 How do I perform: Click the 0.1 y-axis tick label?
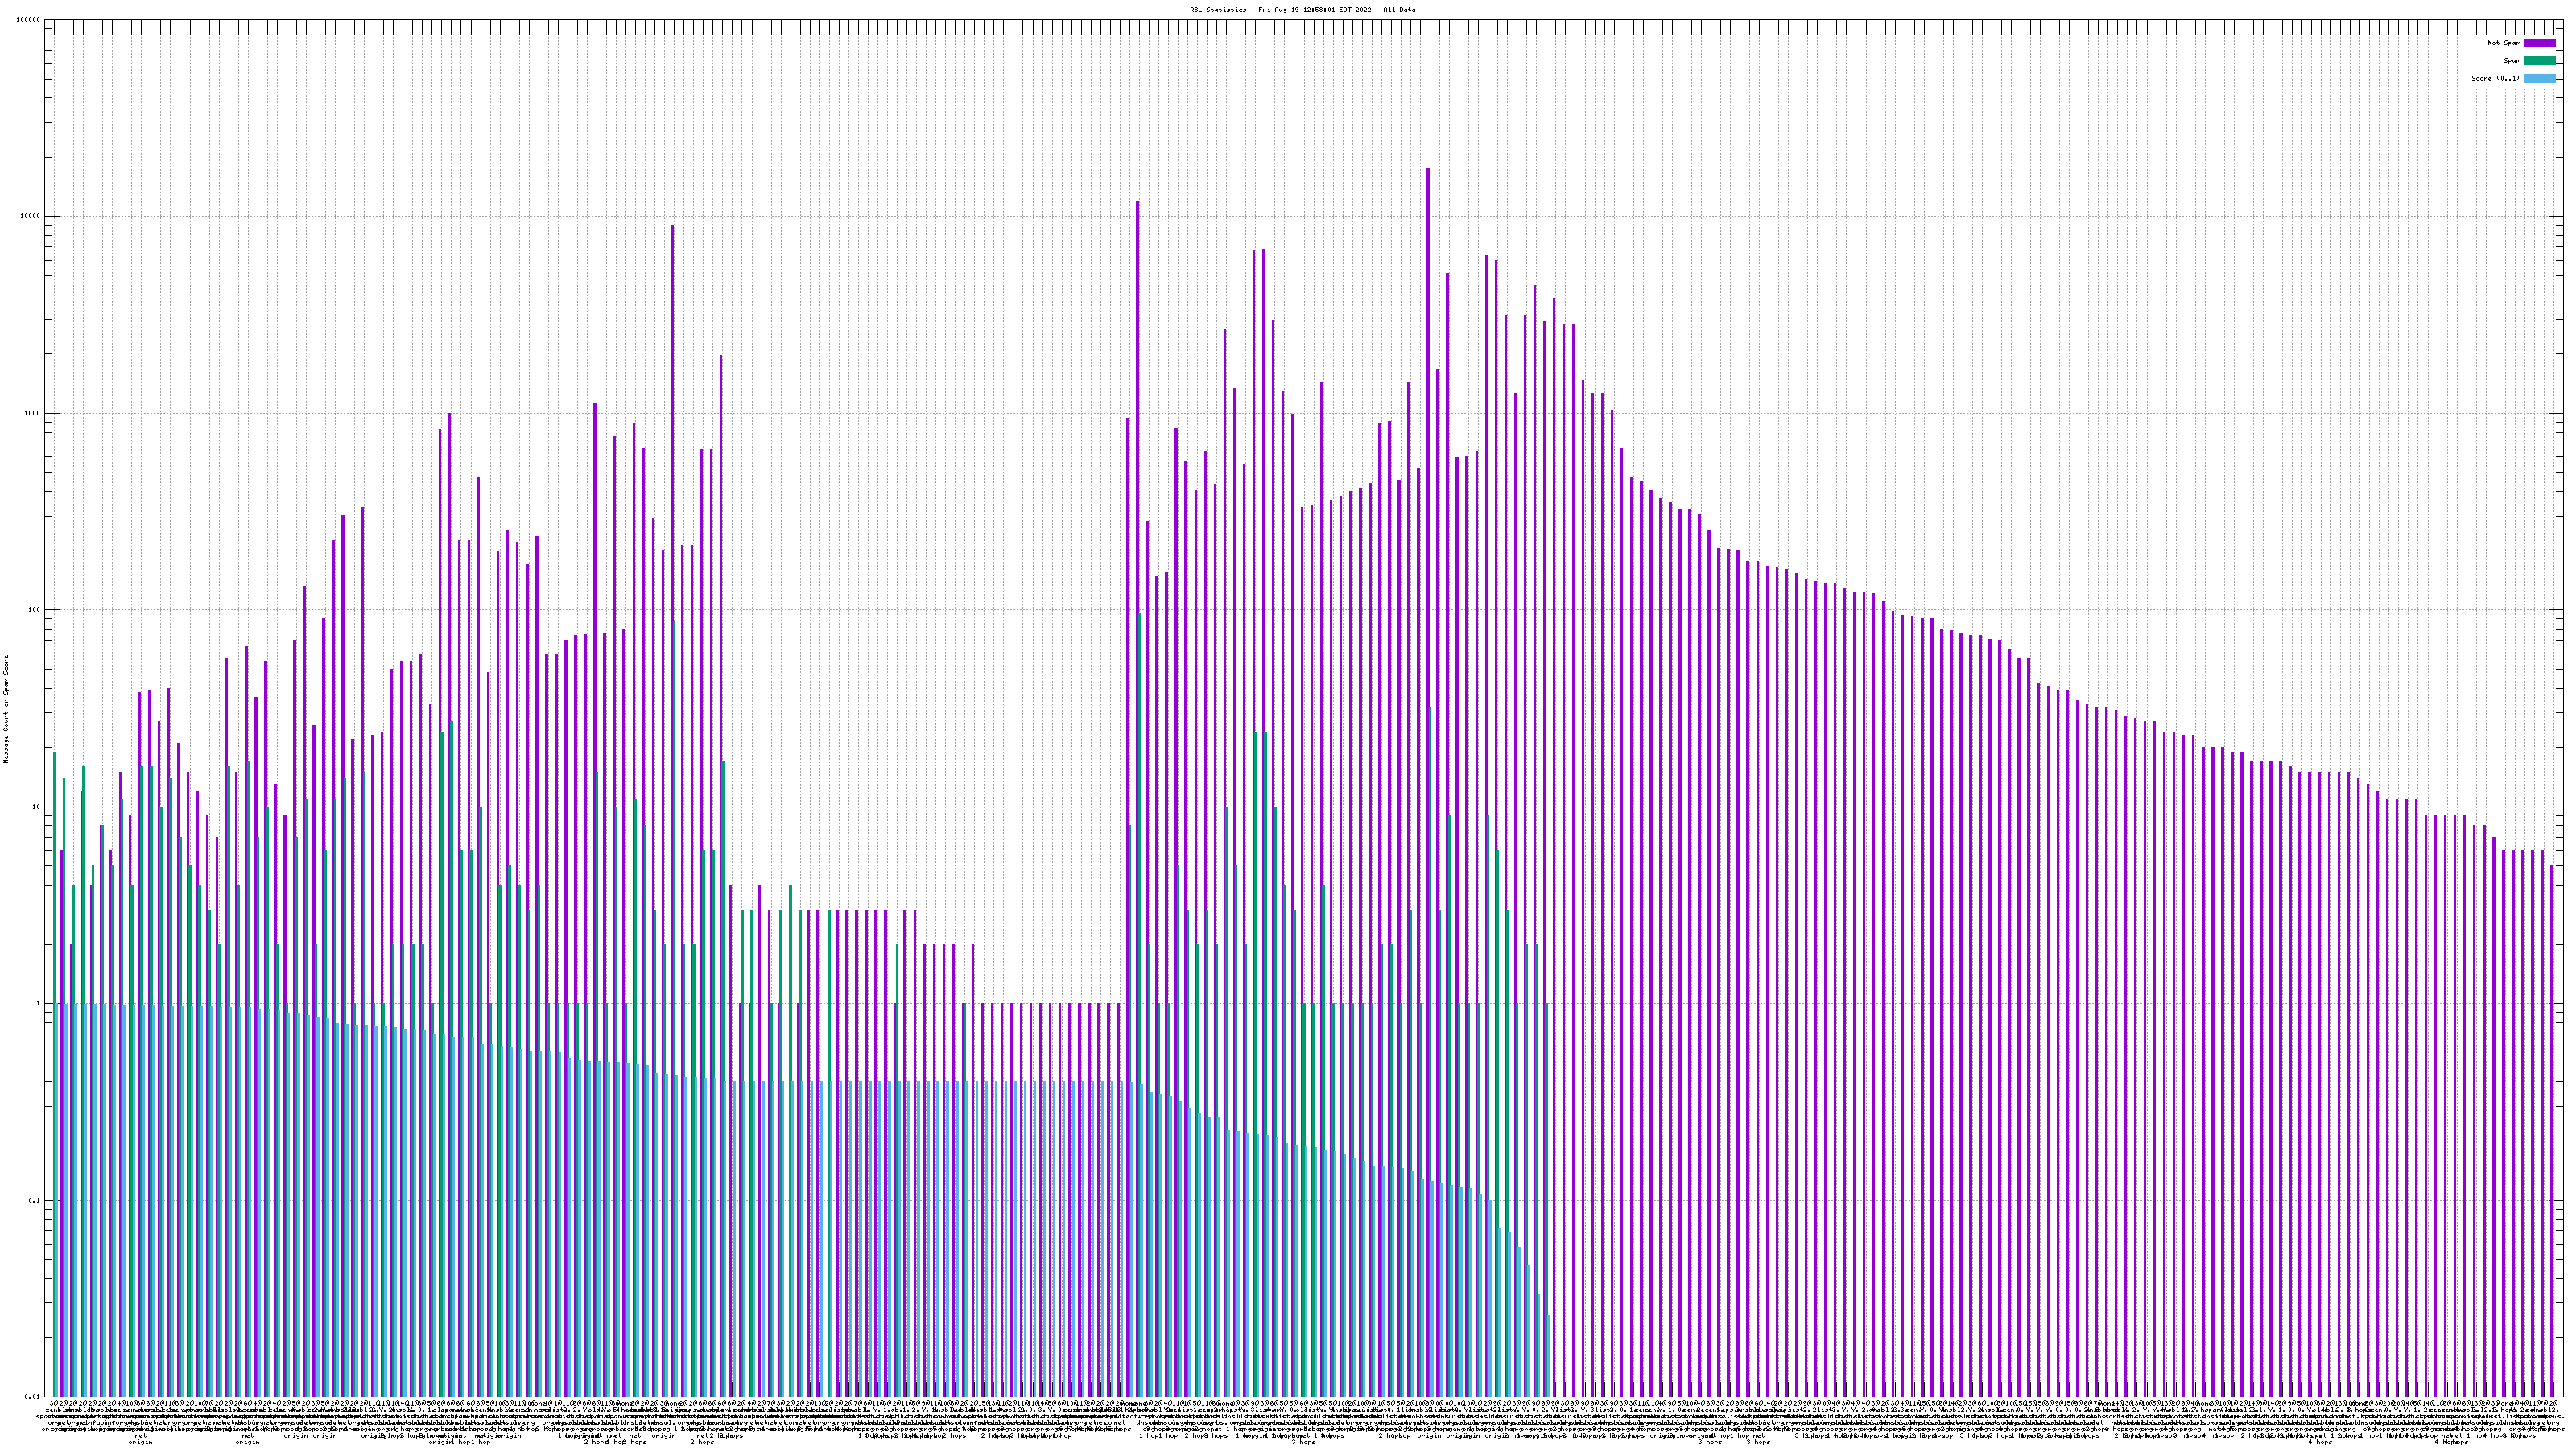[35, 1201]
